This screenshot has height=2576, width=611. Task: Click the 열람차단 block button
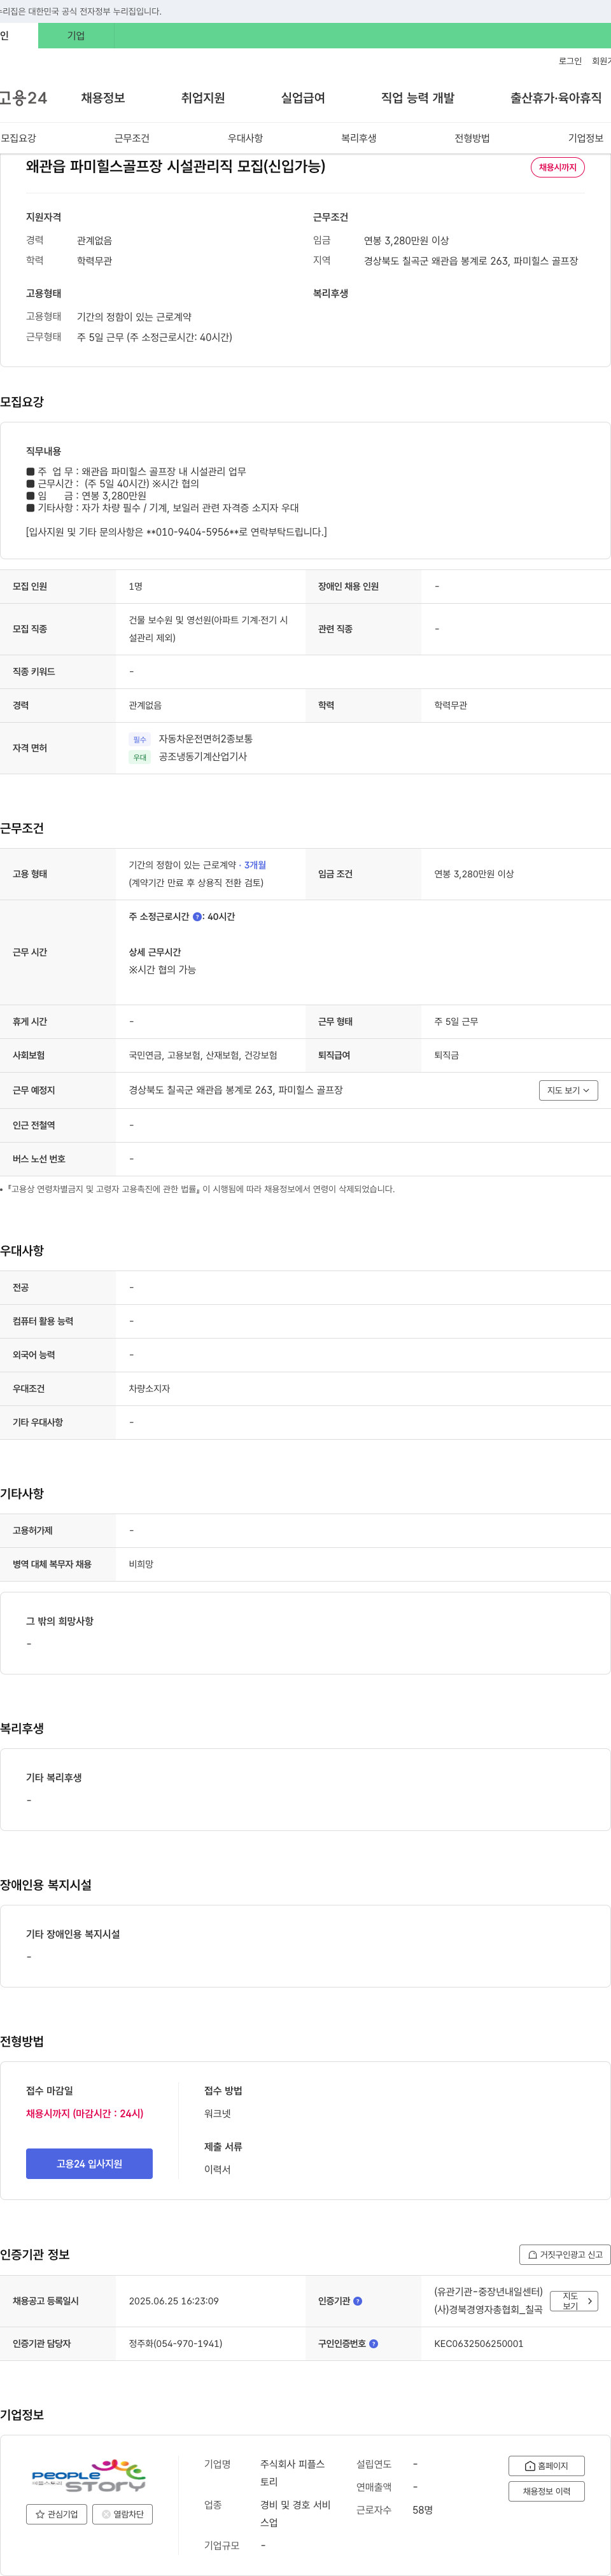(122, 2513)
